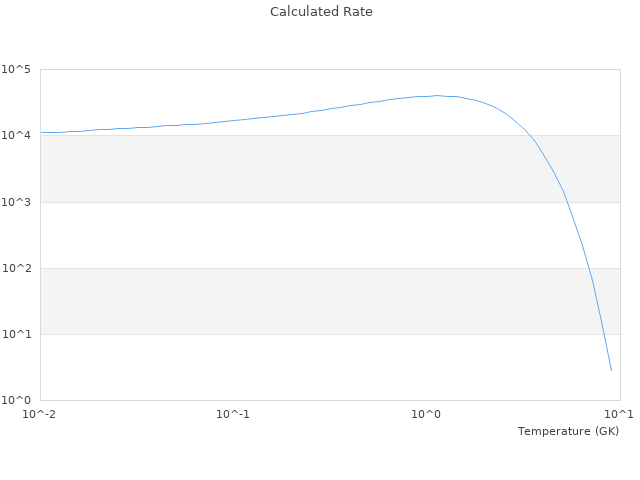Select the 10^1 label on the x-axis
The height and width of the screenshot is (480, 640).
(619, 414)
